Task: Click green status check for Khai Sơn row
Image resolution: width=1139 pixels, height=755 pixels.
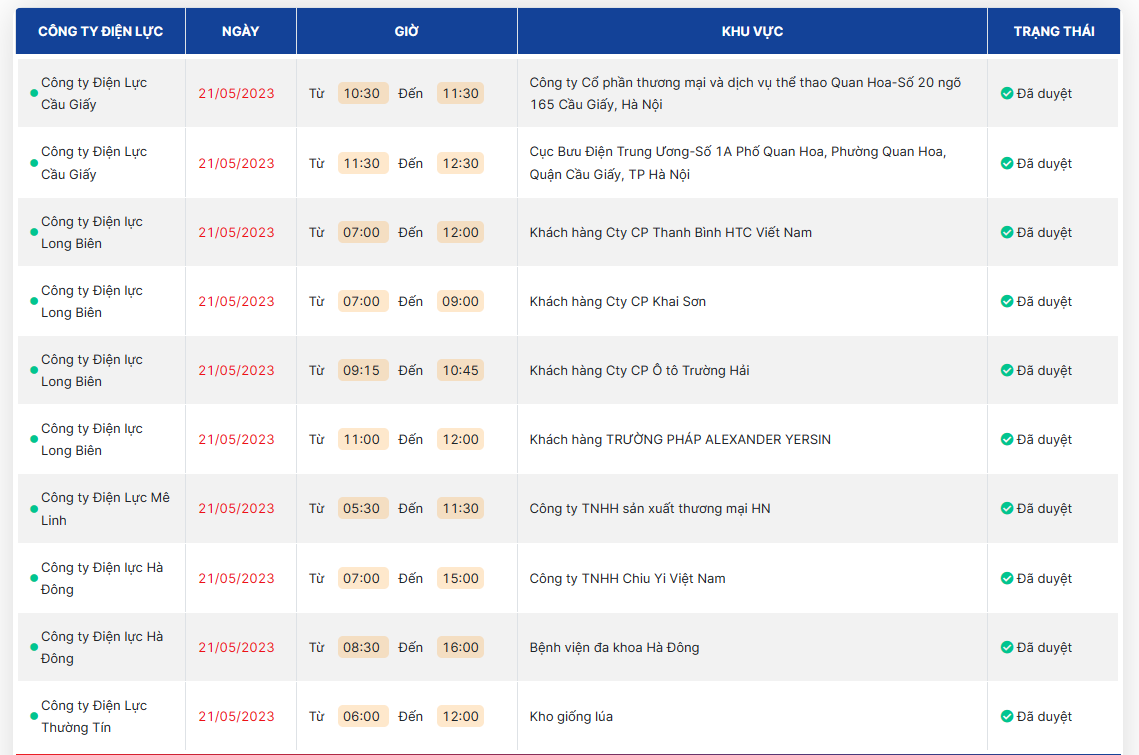Action: (x=1007, y=301)
